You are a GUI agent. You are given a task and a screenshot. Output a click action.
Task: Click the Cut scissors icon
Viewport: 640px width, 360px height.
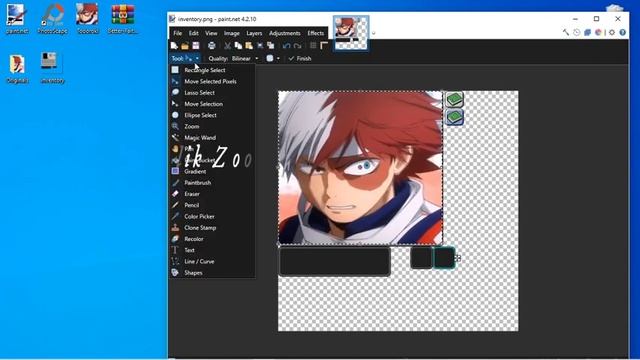click(x=228, y=46)
